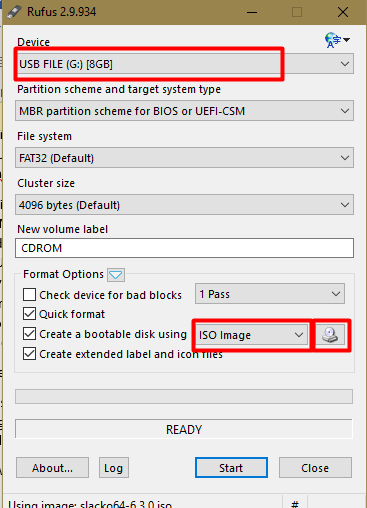
Task: Uncheck Create extended label and icon files
Action: (x=30, y=354)
